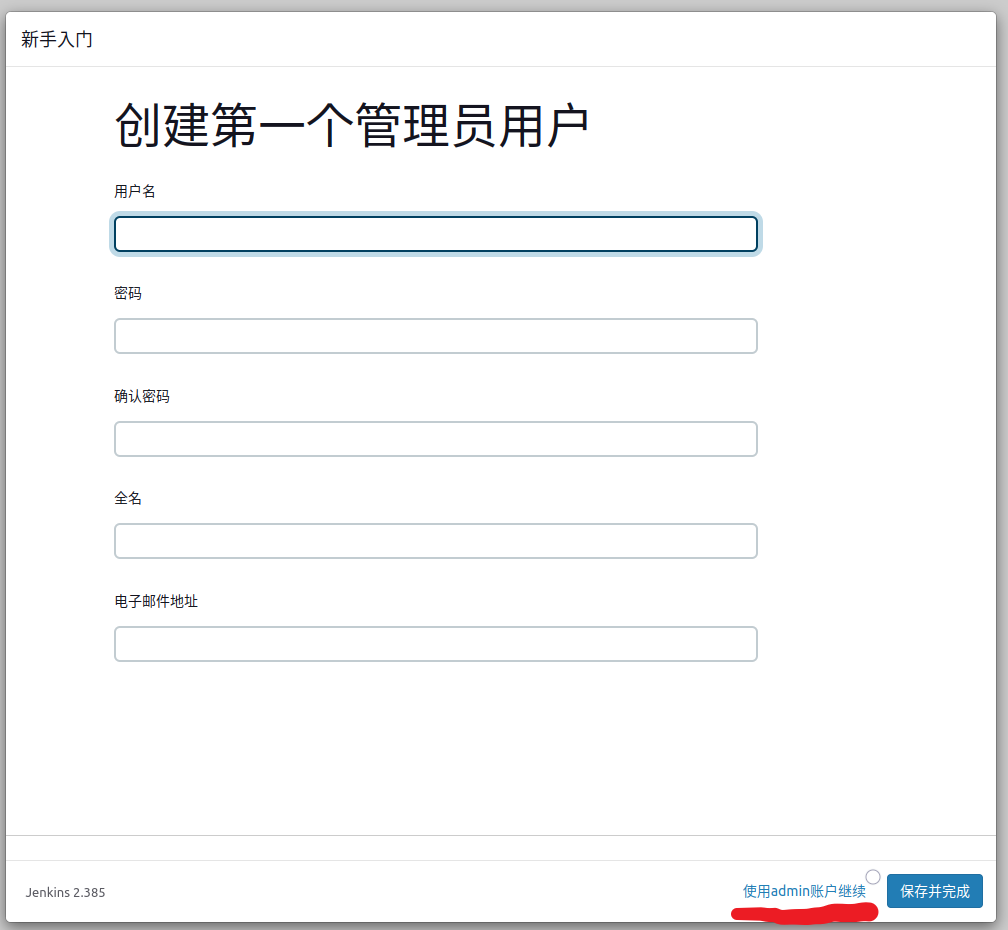Click the Jenkins 2.385 version text

(66, 893)
